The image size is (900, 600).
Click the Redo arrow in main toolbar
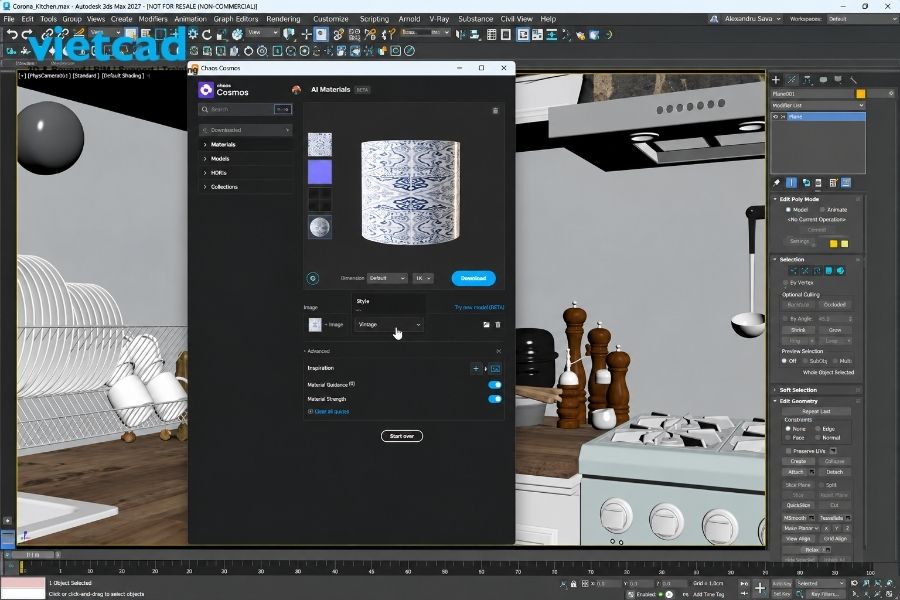(26, 34)
